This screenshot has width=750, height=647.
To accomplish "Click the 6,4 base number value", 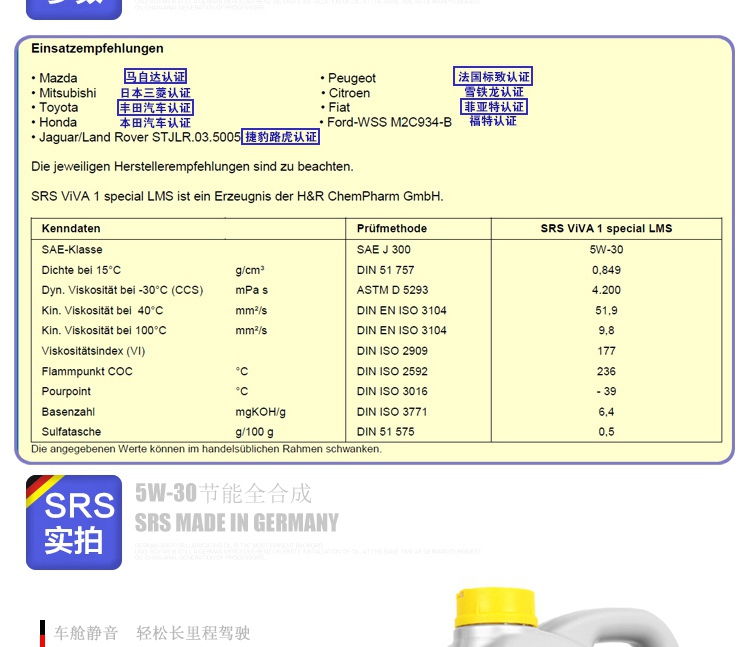I will [606, 412].
